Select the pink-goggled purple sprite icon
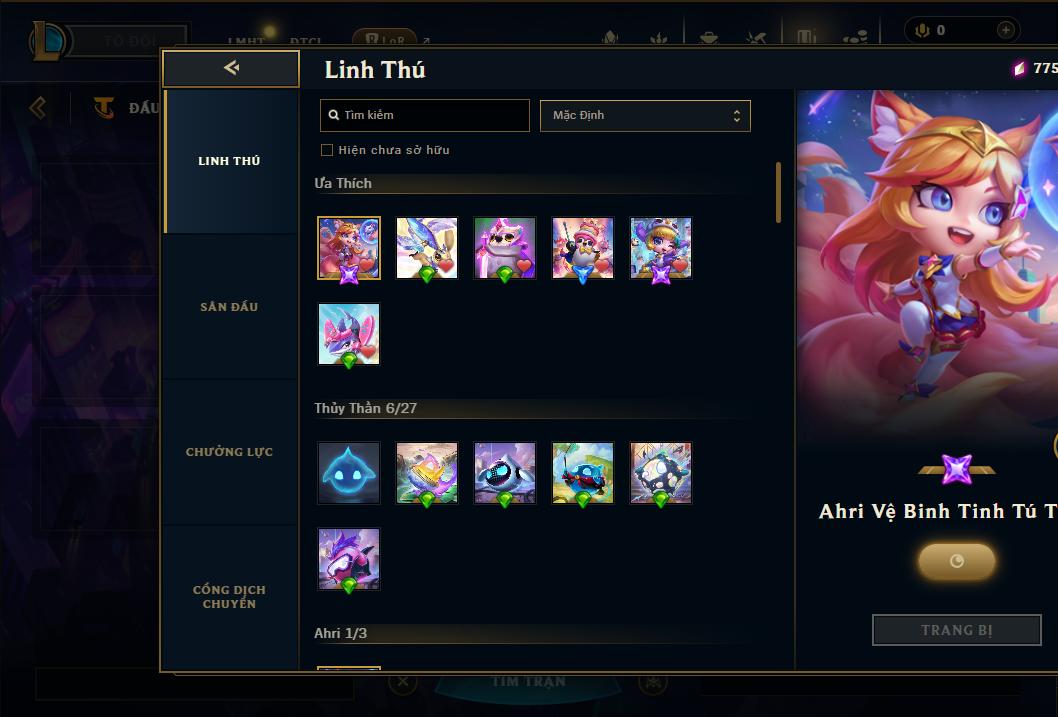This screenshot has width=1058, height=717. (x=349, y=559)
